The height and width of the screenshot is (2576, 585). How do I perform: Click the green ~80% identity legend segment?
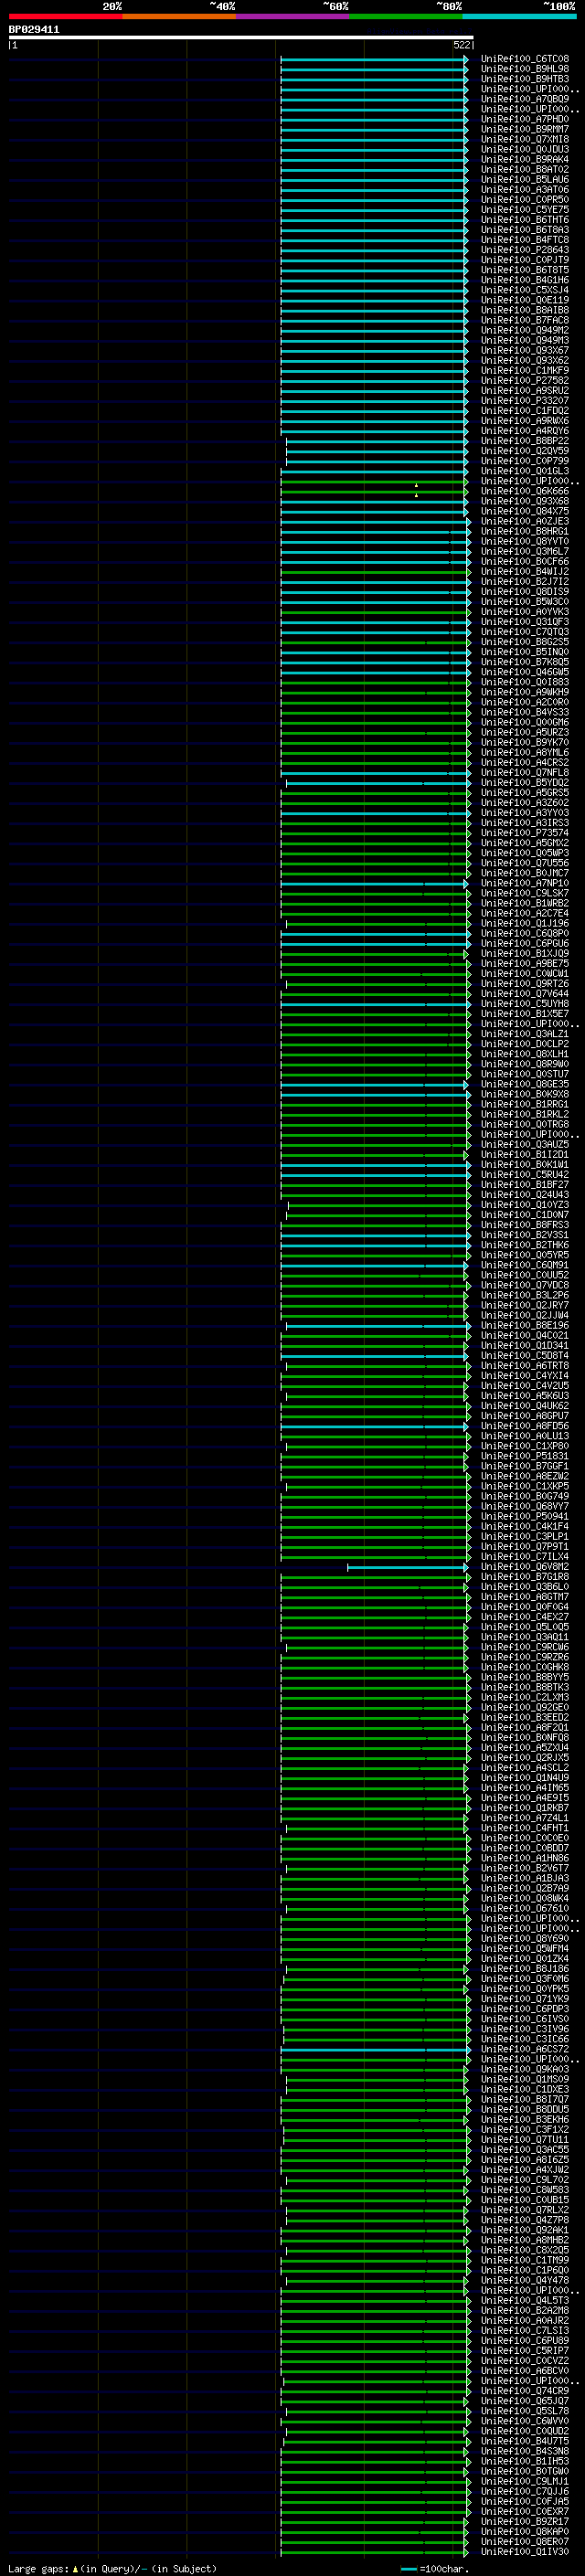(x=406, y=16)
